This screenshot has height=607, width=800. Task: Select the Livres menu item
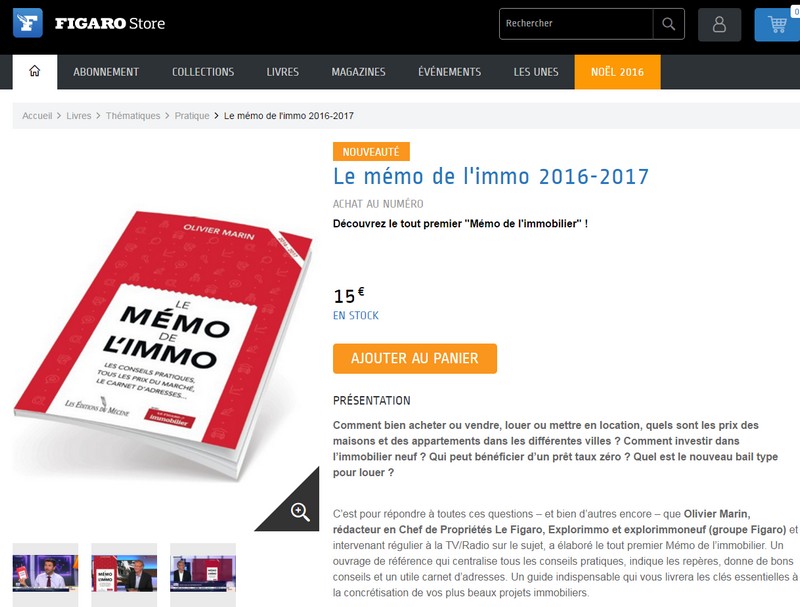(283, 72)
